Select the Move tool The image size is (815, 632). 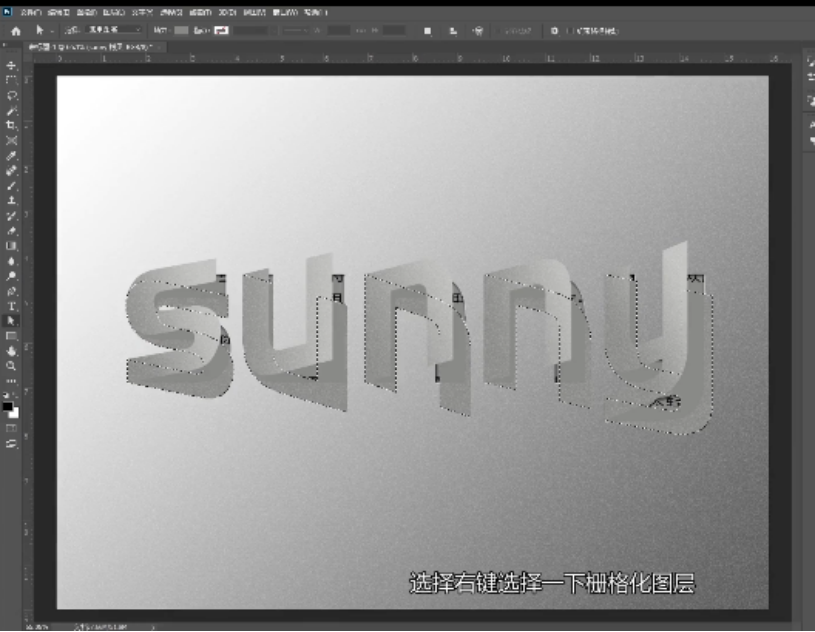[x=12, y=65]
